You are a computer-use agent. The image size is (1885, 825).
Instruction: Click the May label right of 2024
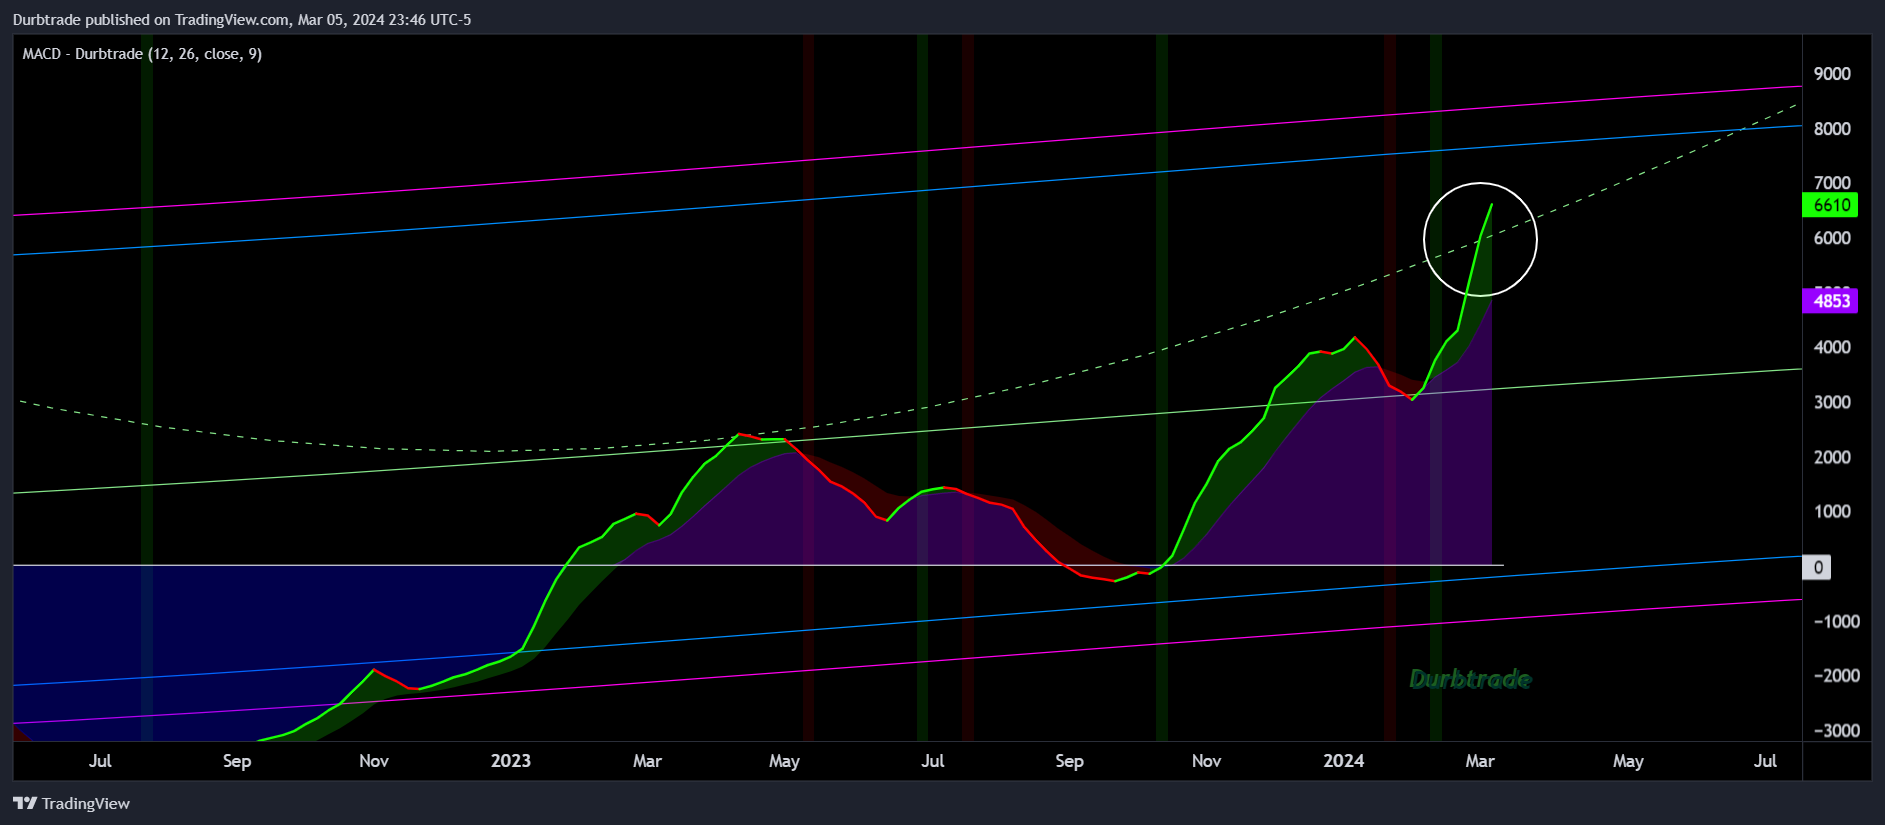click(x=1628, y=761)
